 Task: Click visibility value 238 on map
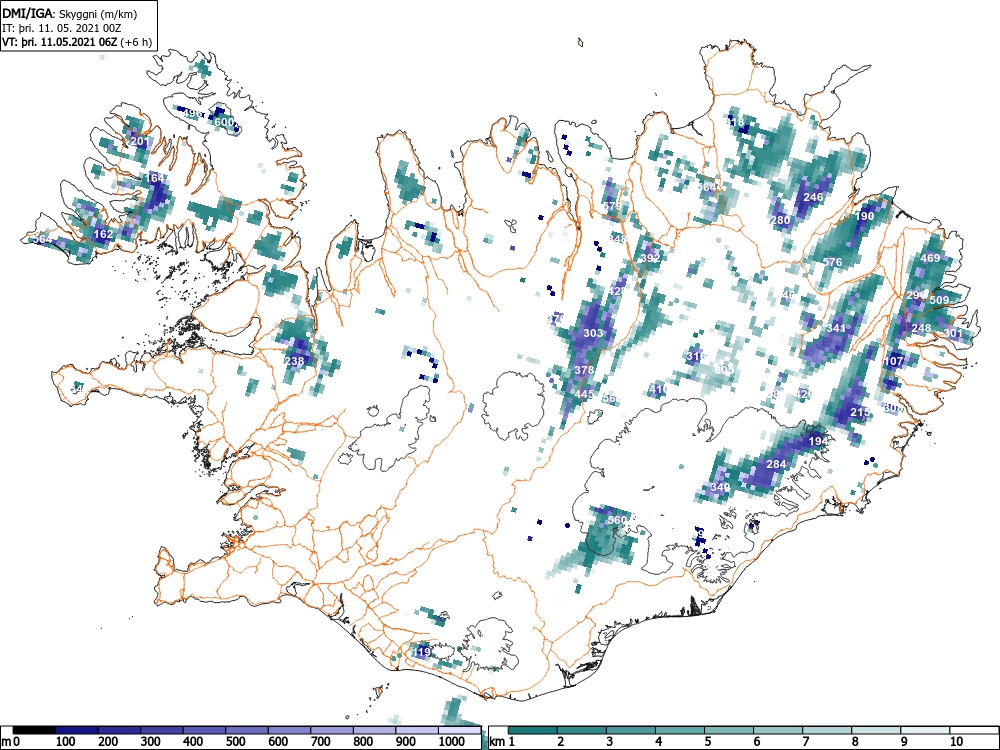click(295, 361)
